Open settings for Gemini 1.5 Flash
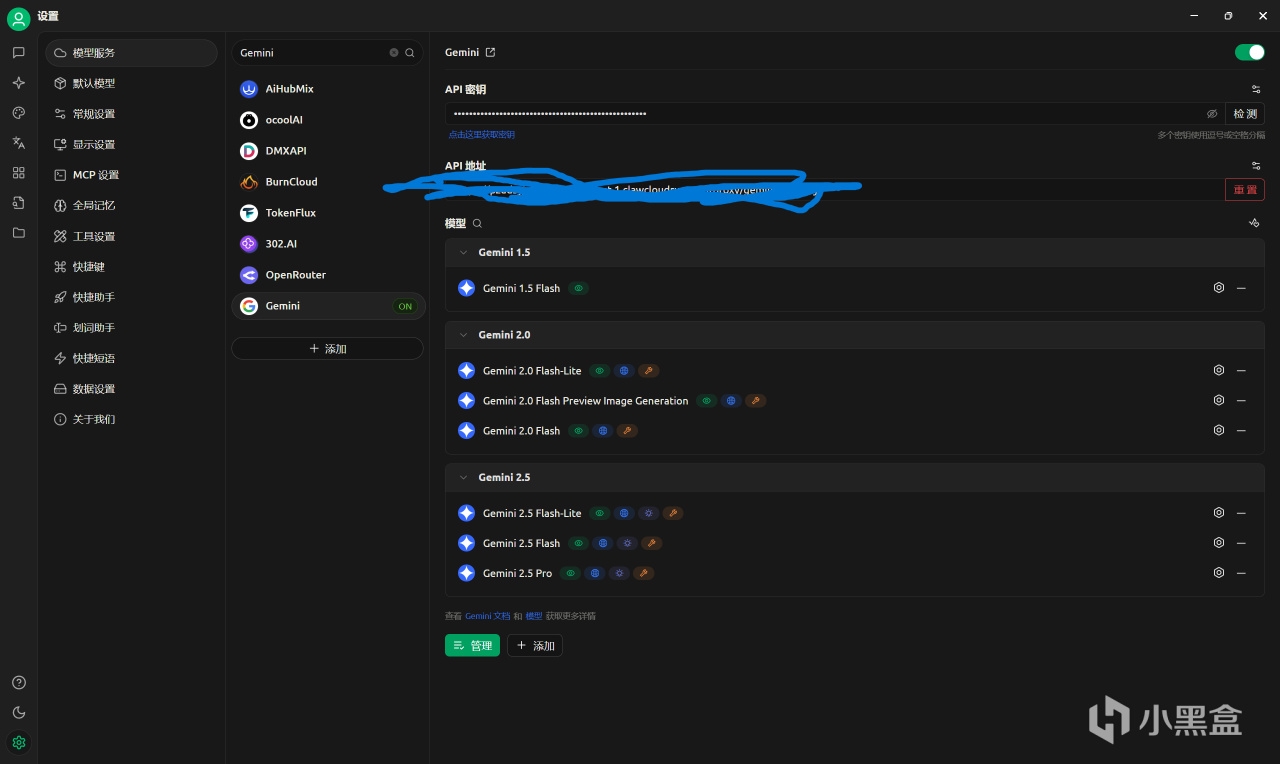 click(x=1219, y=288)
